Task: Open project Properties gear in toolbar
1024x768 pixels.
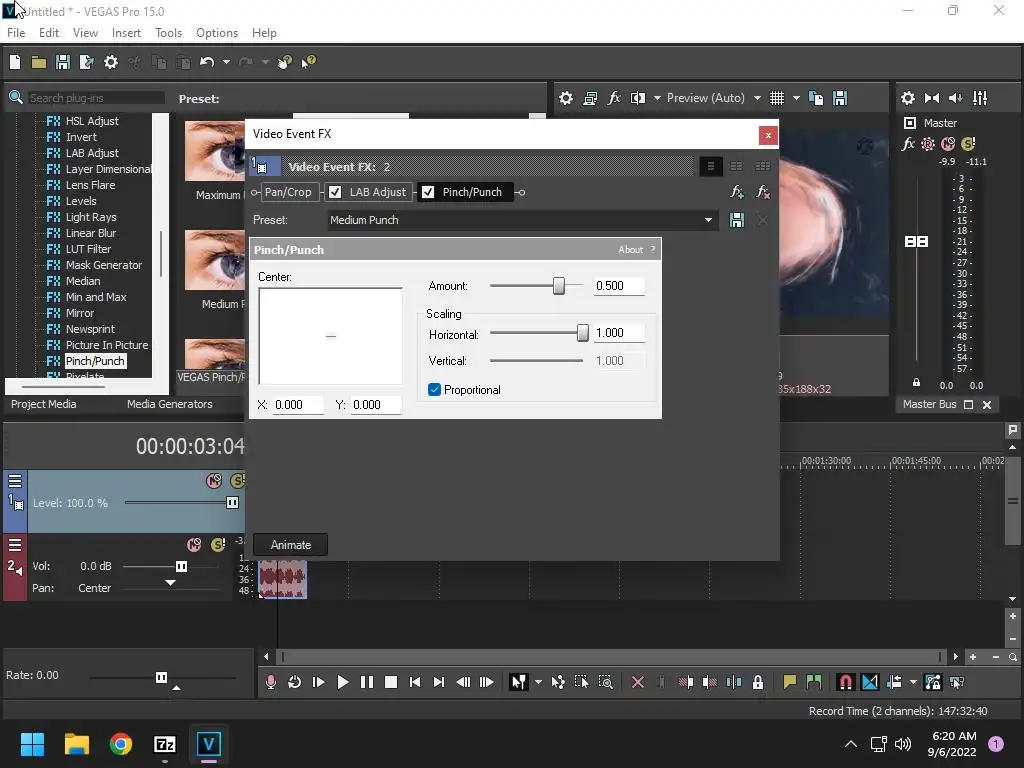Action: click(111, 62)
